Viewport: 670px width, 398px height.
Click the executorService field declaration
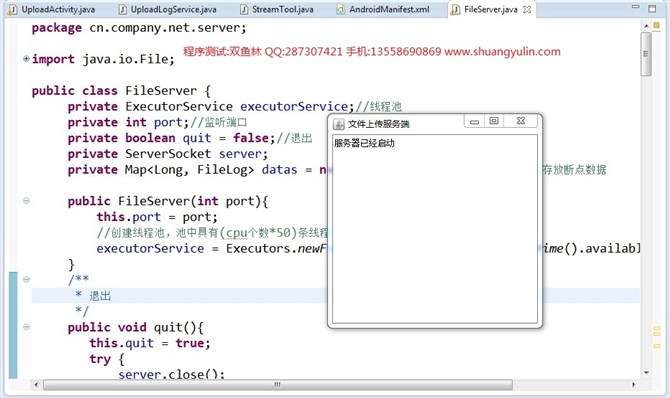tap(211, 106)
